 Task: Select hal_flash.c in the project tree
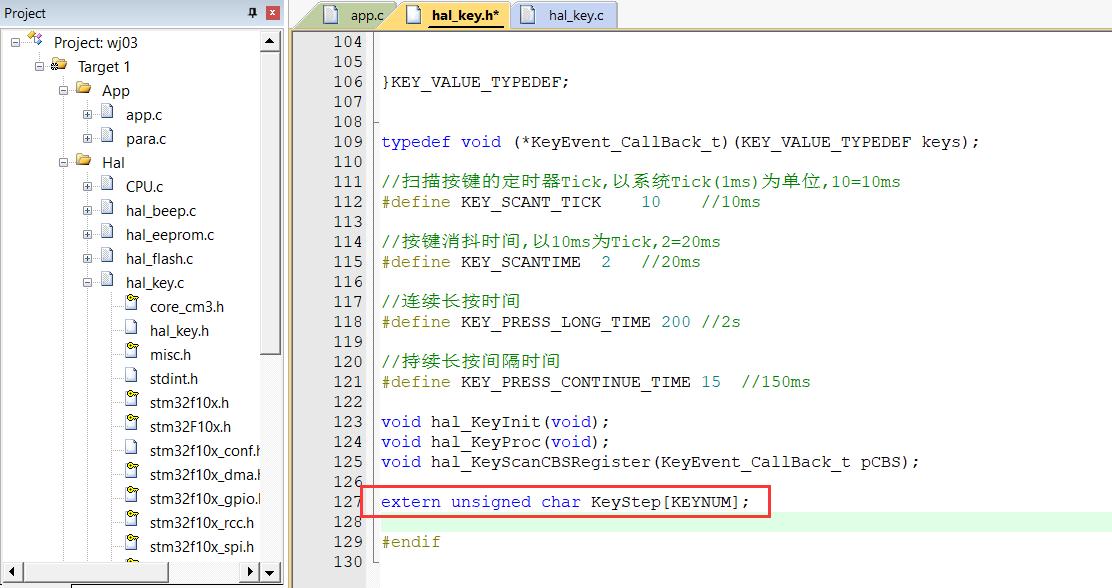160,259
